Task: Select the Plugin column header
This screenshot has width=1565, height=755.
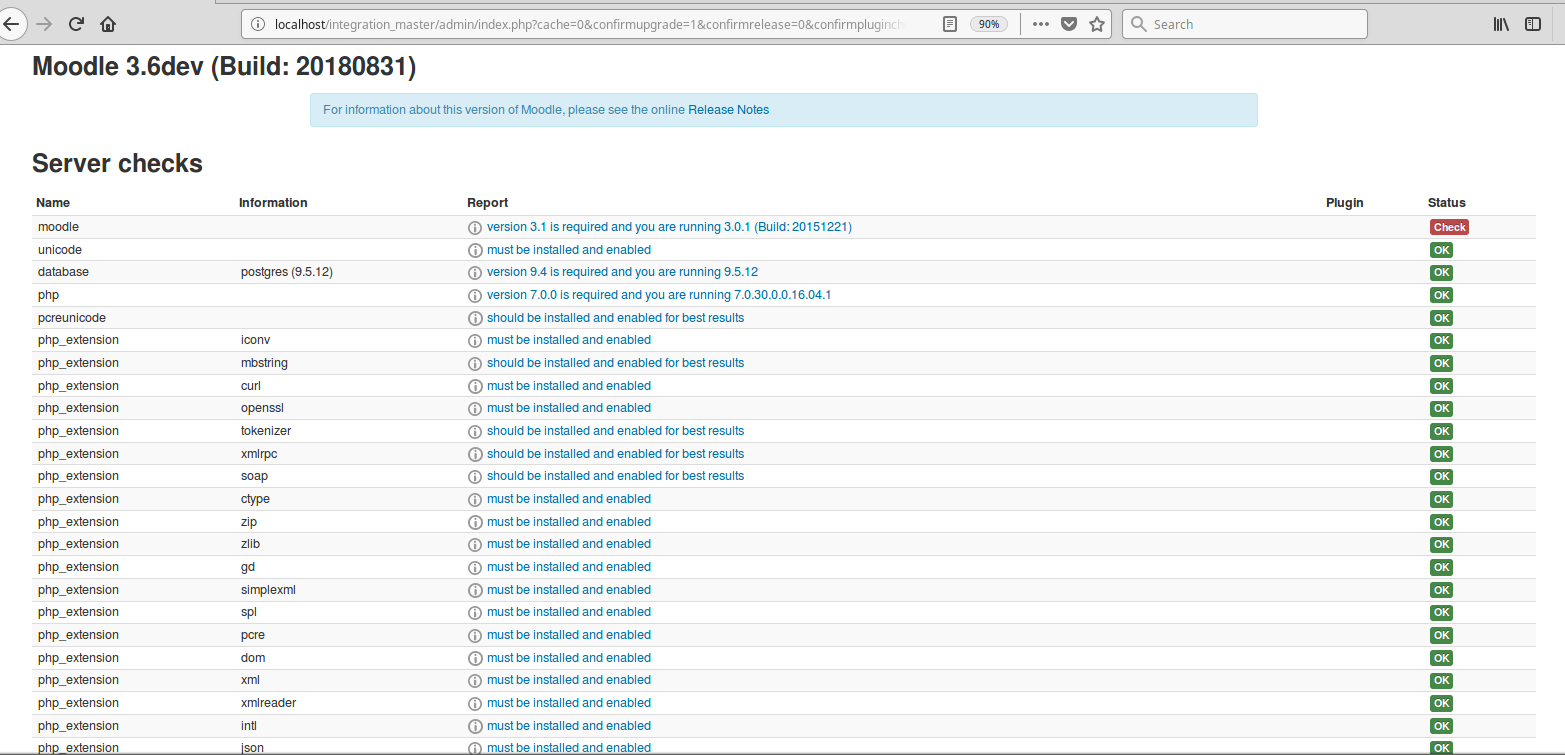Action: [1345, 203]
